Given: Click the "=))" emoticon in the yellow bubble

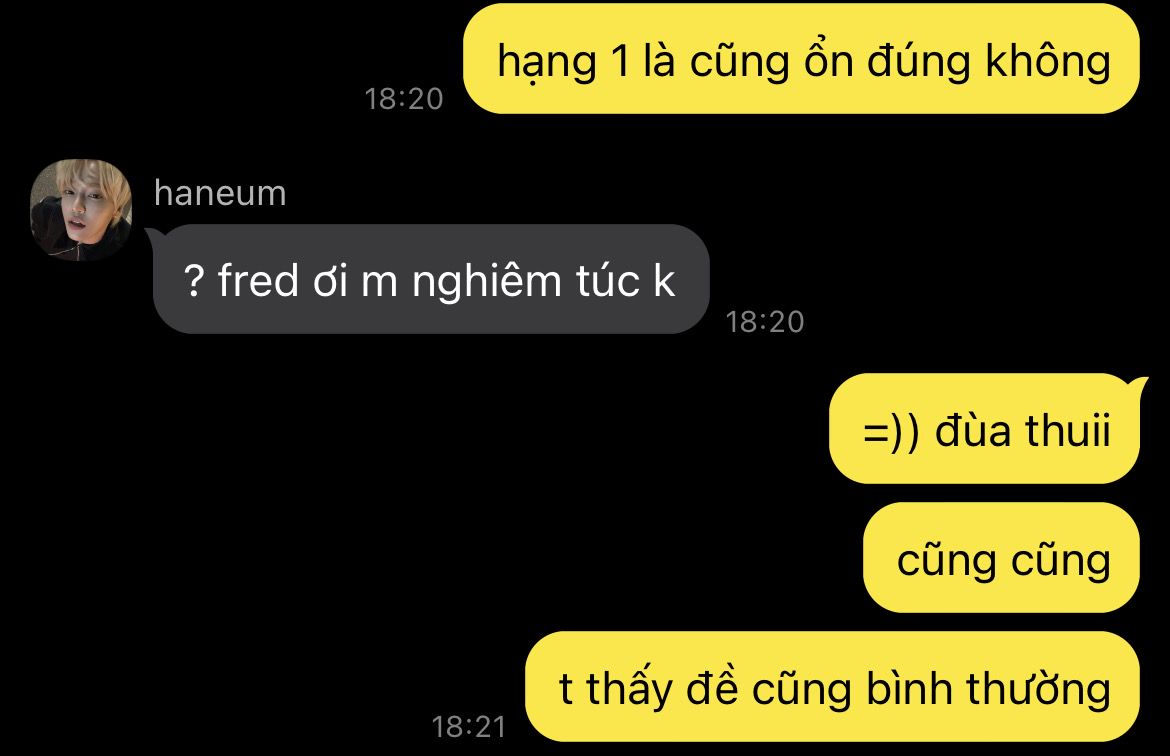Looking at the screenshot, I should (x=891, y=432).
